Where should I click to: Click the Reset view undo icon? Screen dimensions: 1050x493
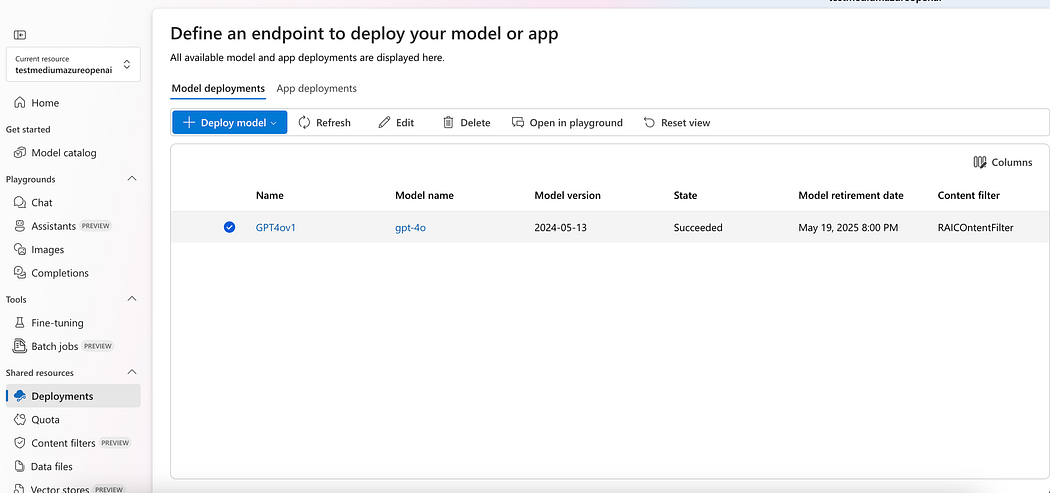coord(649,123)
